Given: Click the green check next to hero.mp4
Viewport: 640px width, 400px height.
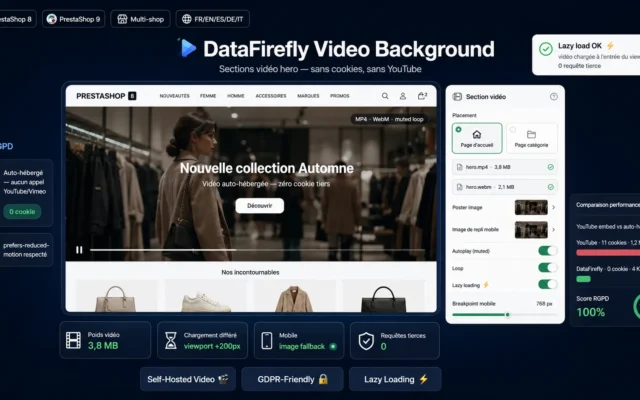Looking at the screenshot, I should coord(550,167).
